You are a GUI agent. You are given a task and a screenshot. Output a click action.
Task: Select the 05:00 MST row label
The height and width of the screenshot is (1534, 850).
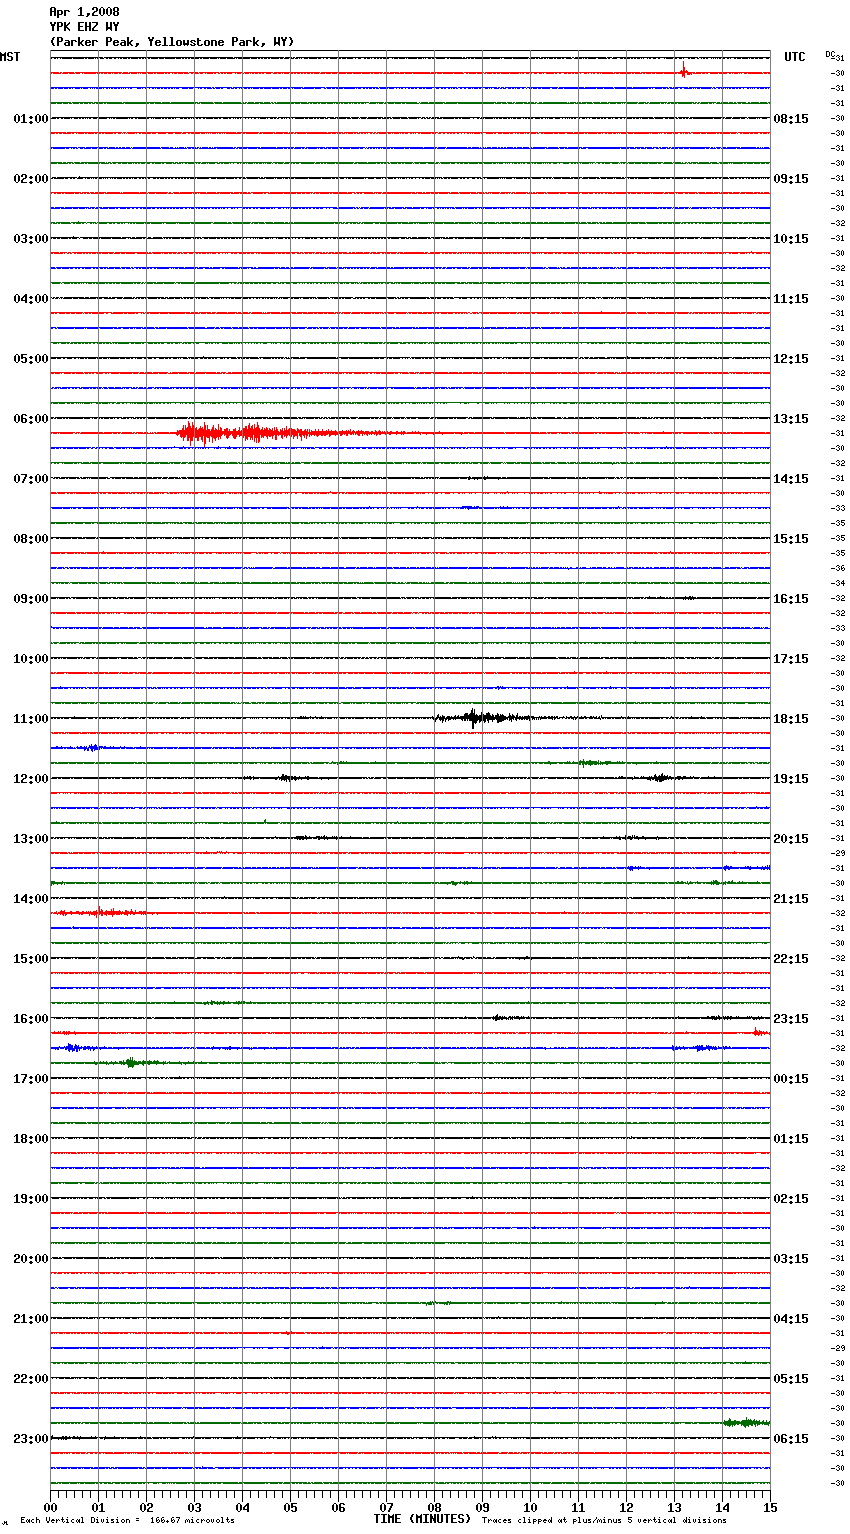[31, 359]
